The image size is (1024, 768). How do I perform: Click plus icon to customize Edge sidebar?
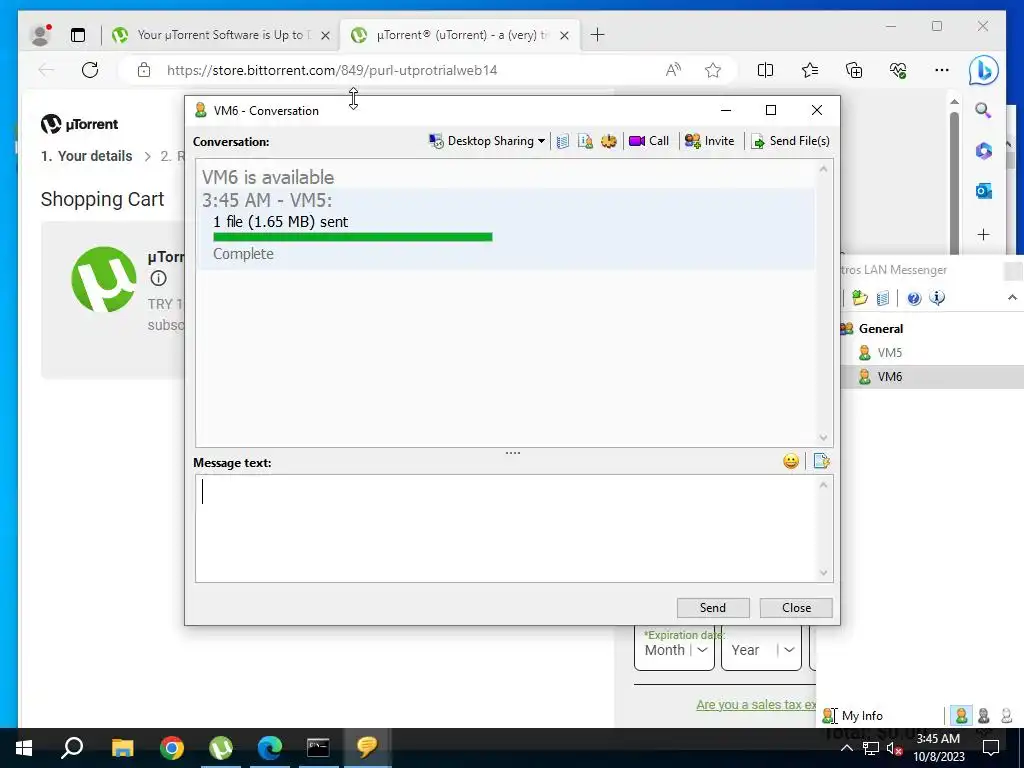tap(984, 234)
